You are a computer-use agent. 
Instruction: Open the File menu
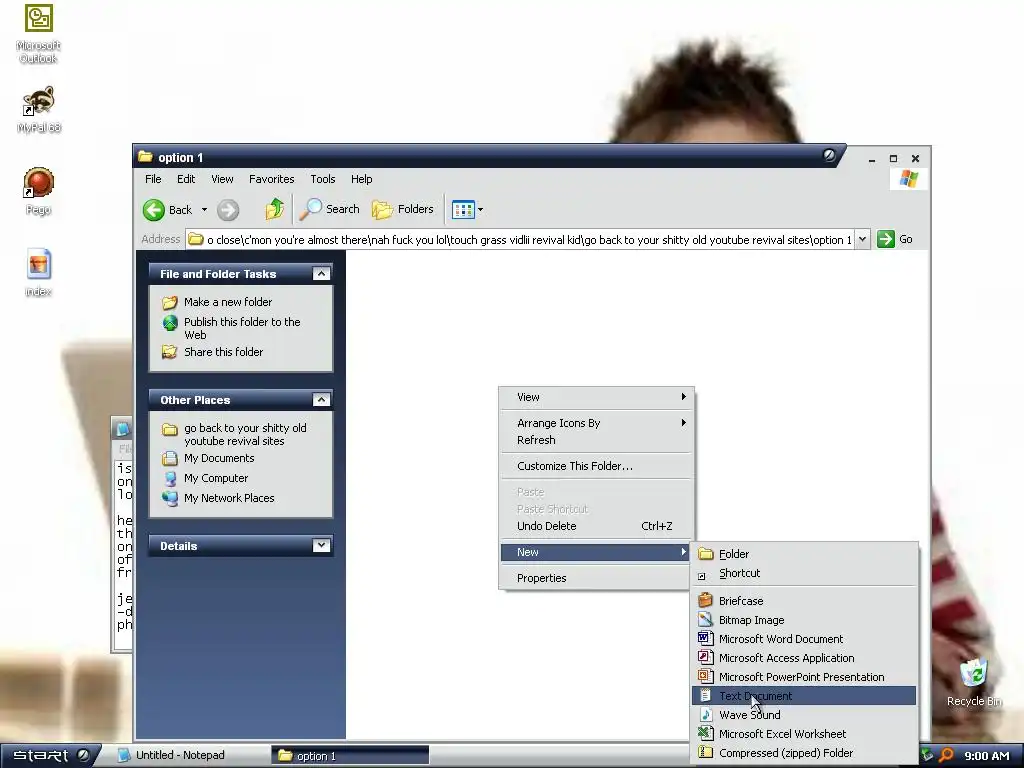point(153,179)
